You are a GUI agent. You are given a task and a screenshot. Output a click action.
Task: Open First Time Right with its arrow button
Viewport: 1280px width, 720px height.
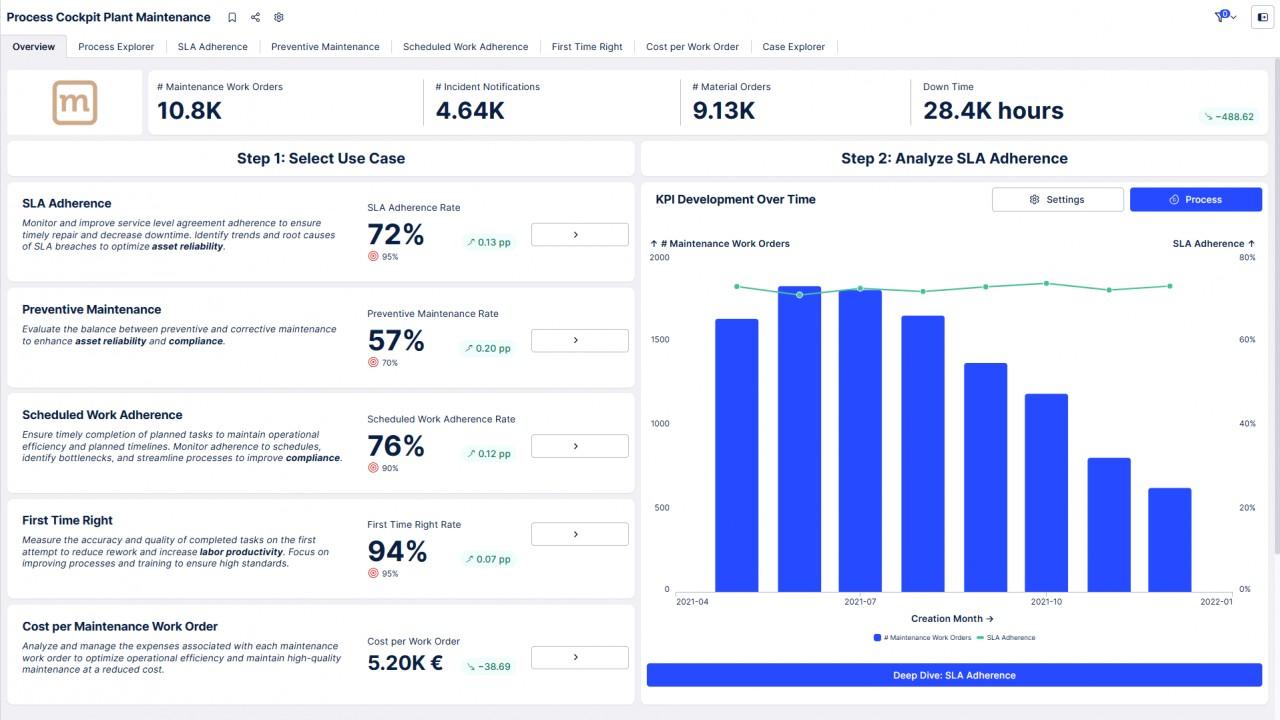579,534
